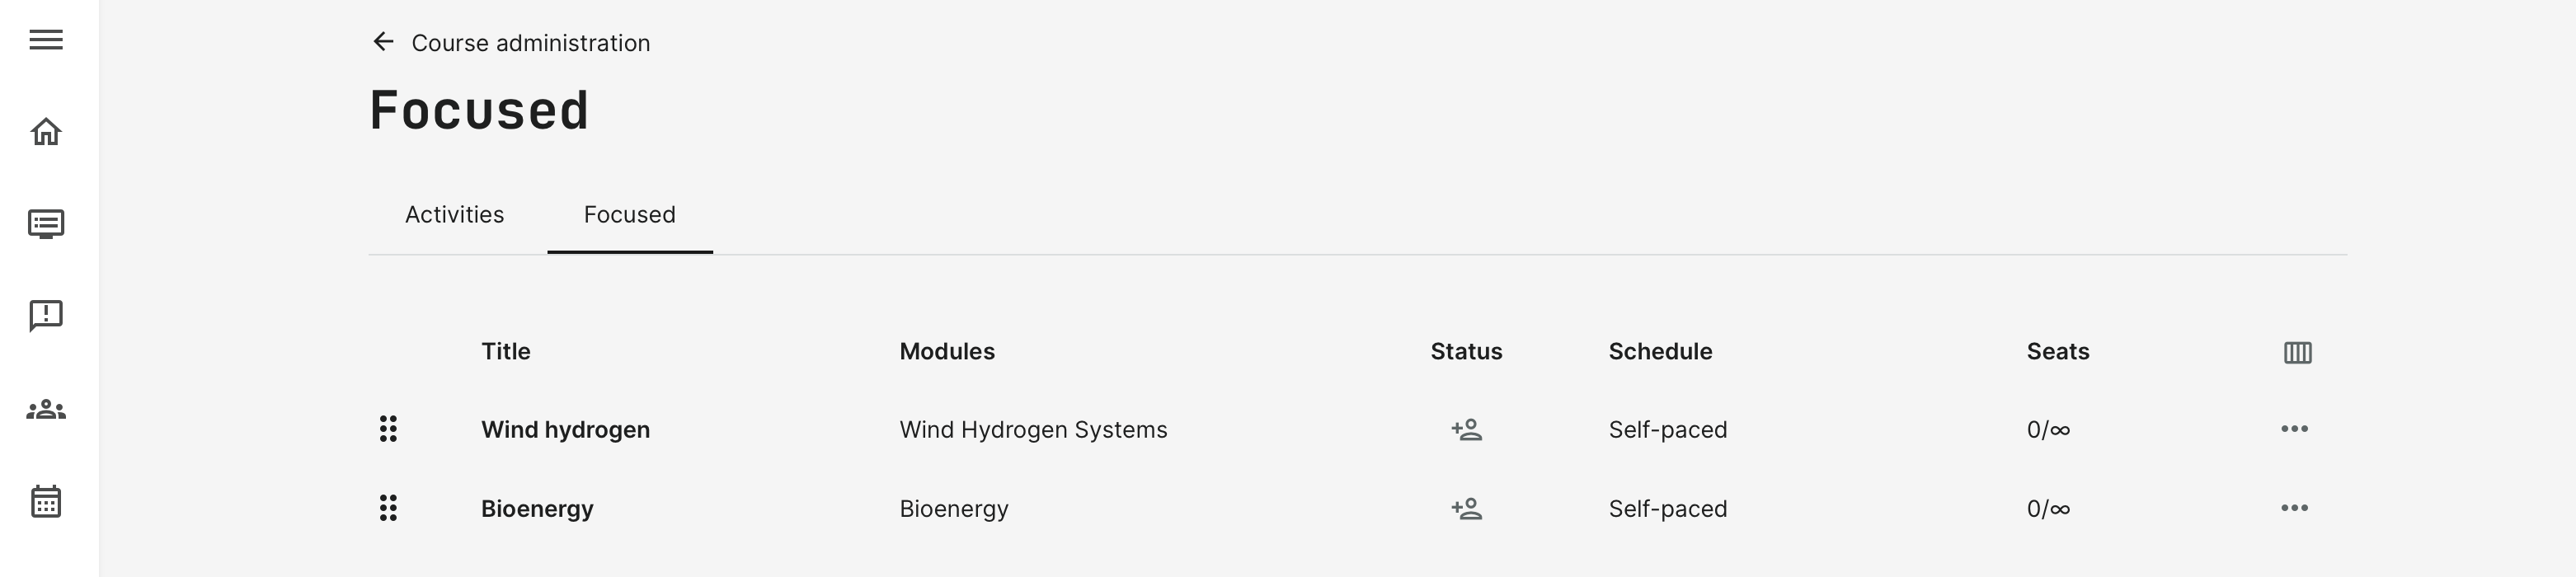Grab the drag handle for Bioenergy
This screenshot has width=2576, height=577.
pos(388,508)
